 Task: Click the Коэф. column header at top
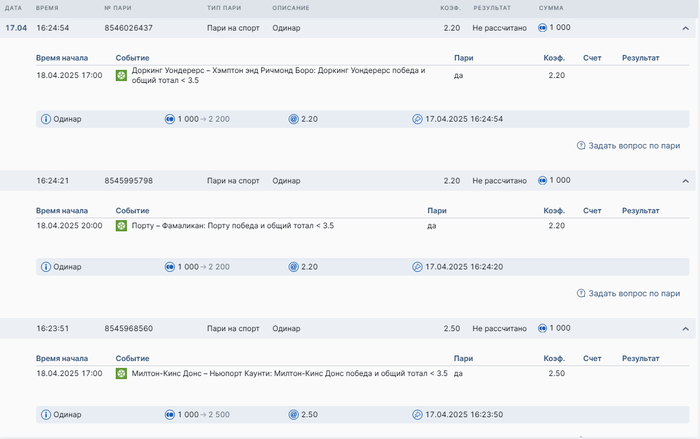coord(451,8)
